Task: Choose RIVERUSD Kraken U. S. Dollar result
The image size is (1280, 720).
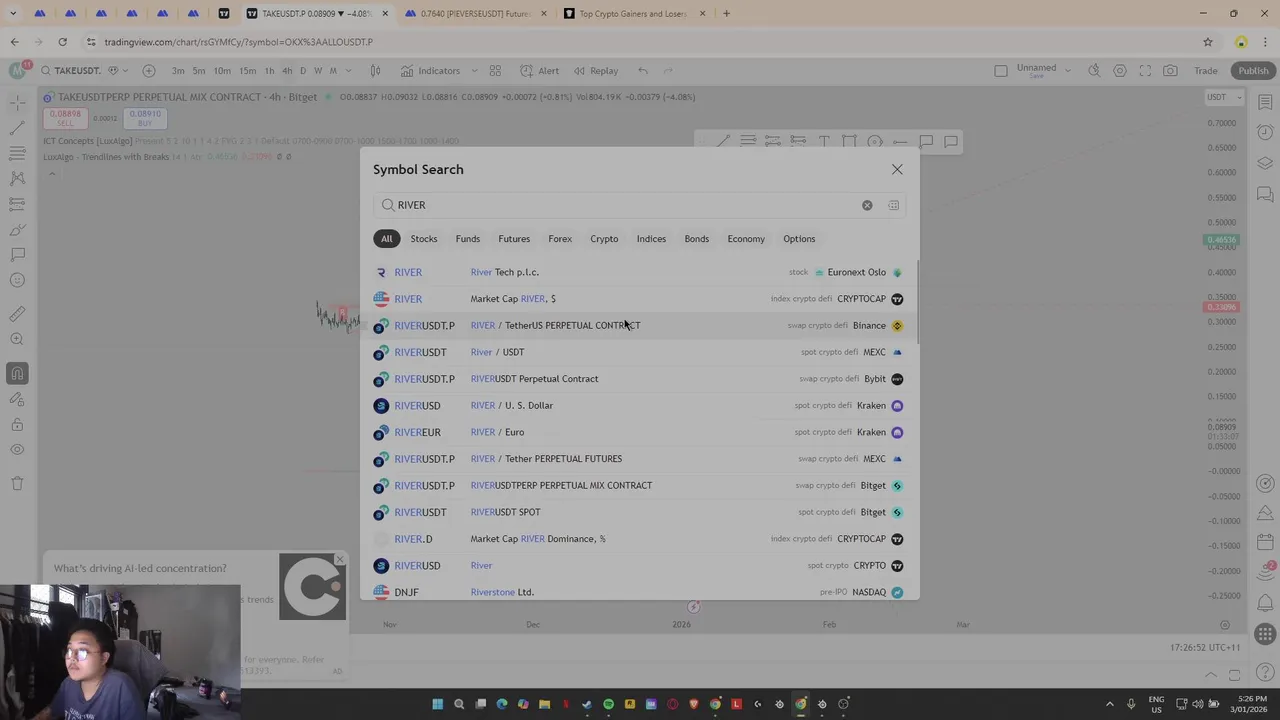Action: click(x=638, y=405)
